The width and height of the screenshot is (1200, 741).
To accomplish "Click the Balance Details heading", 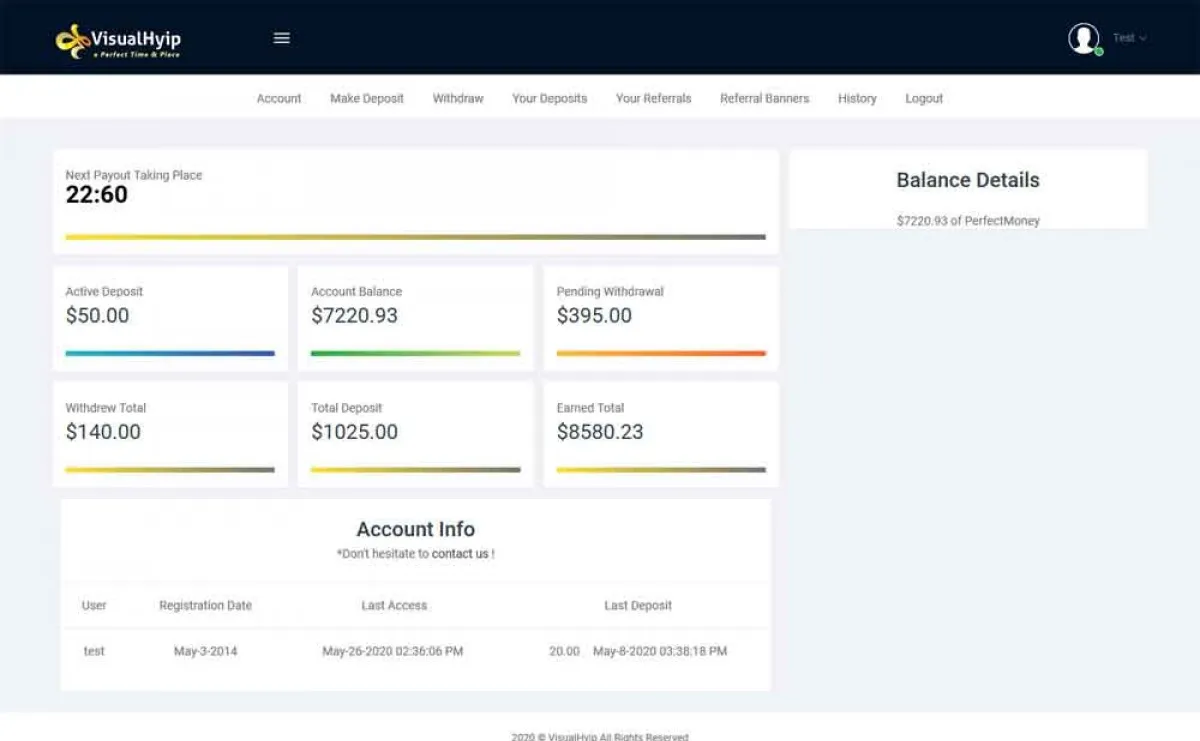I will tap(968, 180).
